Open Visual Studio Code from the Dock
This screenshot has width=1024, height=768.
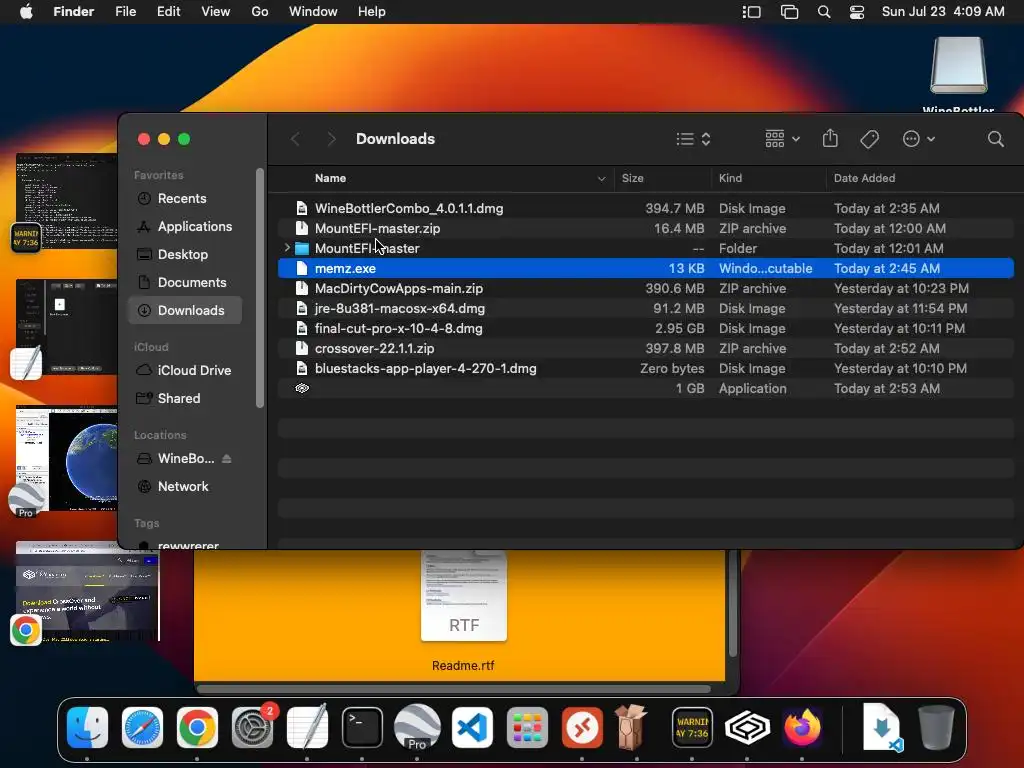coord(472,728)
